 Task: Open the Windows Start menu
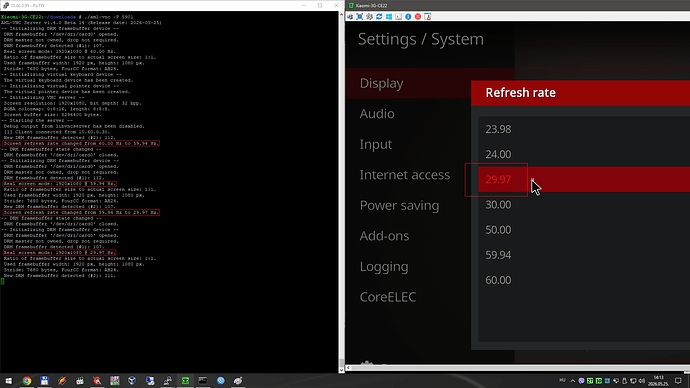point(9,381)
